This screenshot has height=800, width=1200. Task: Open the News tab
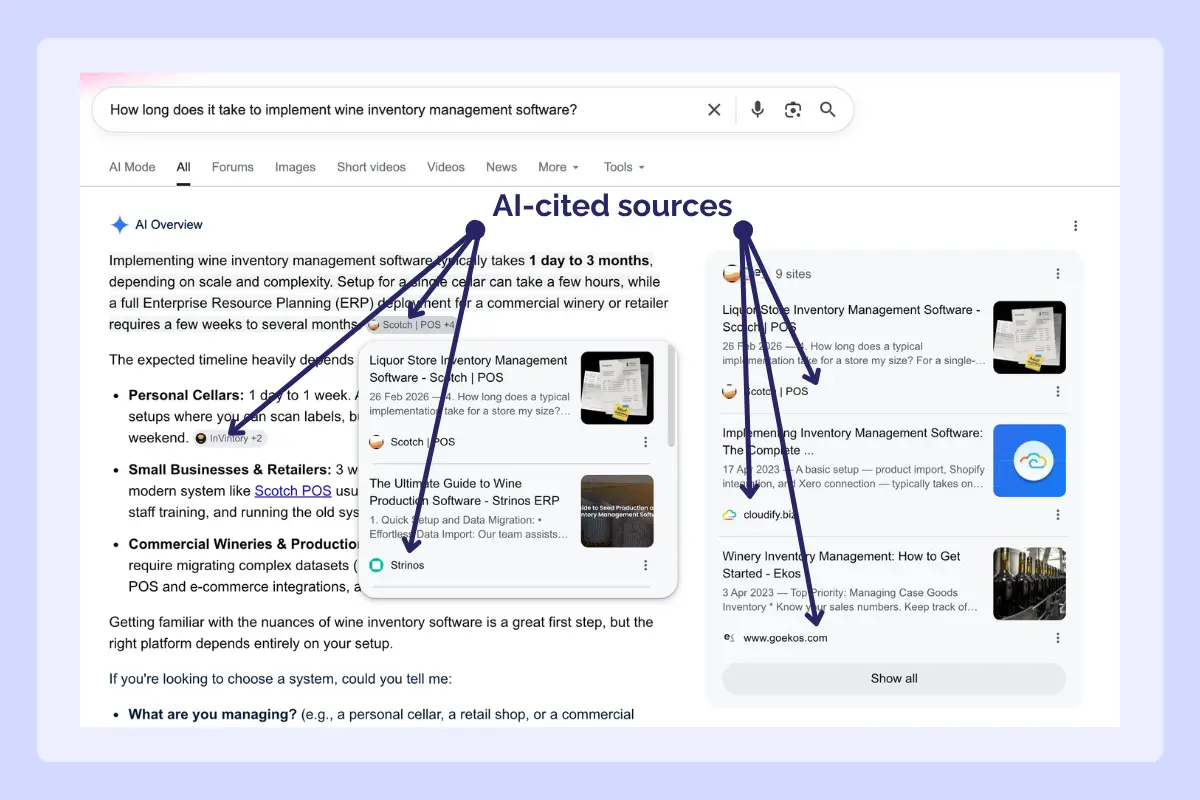tap(501, 167)
